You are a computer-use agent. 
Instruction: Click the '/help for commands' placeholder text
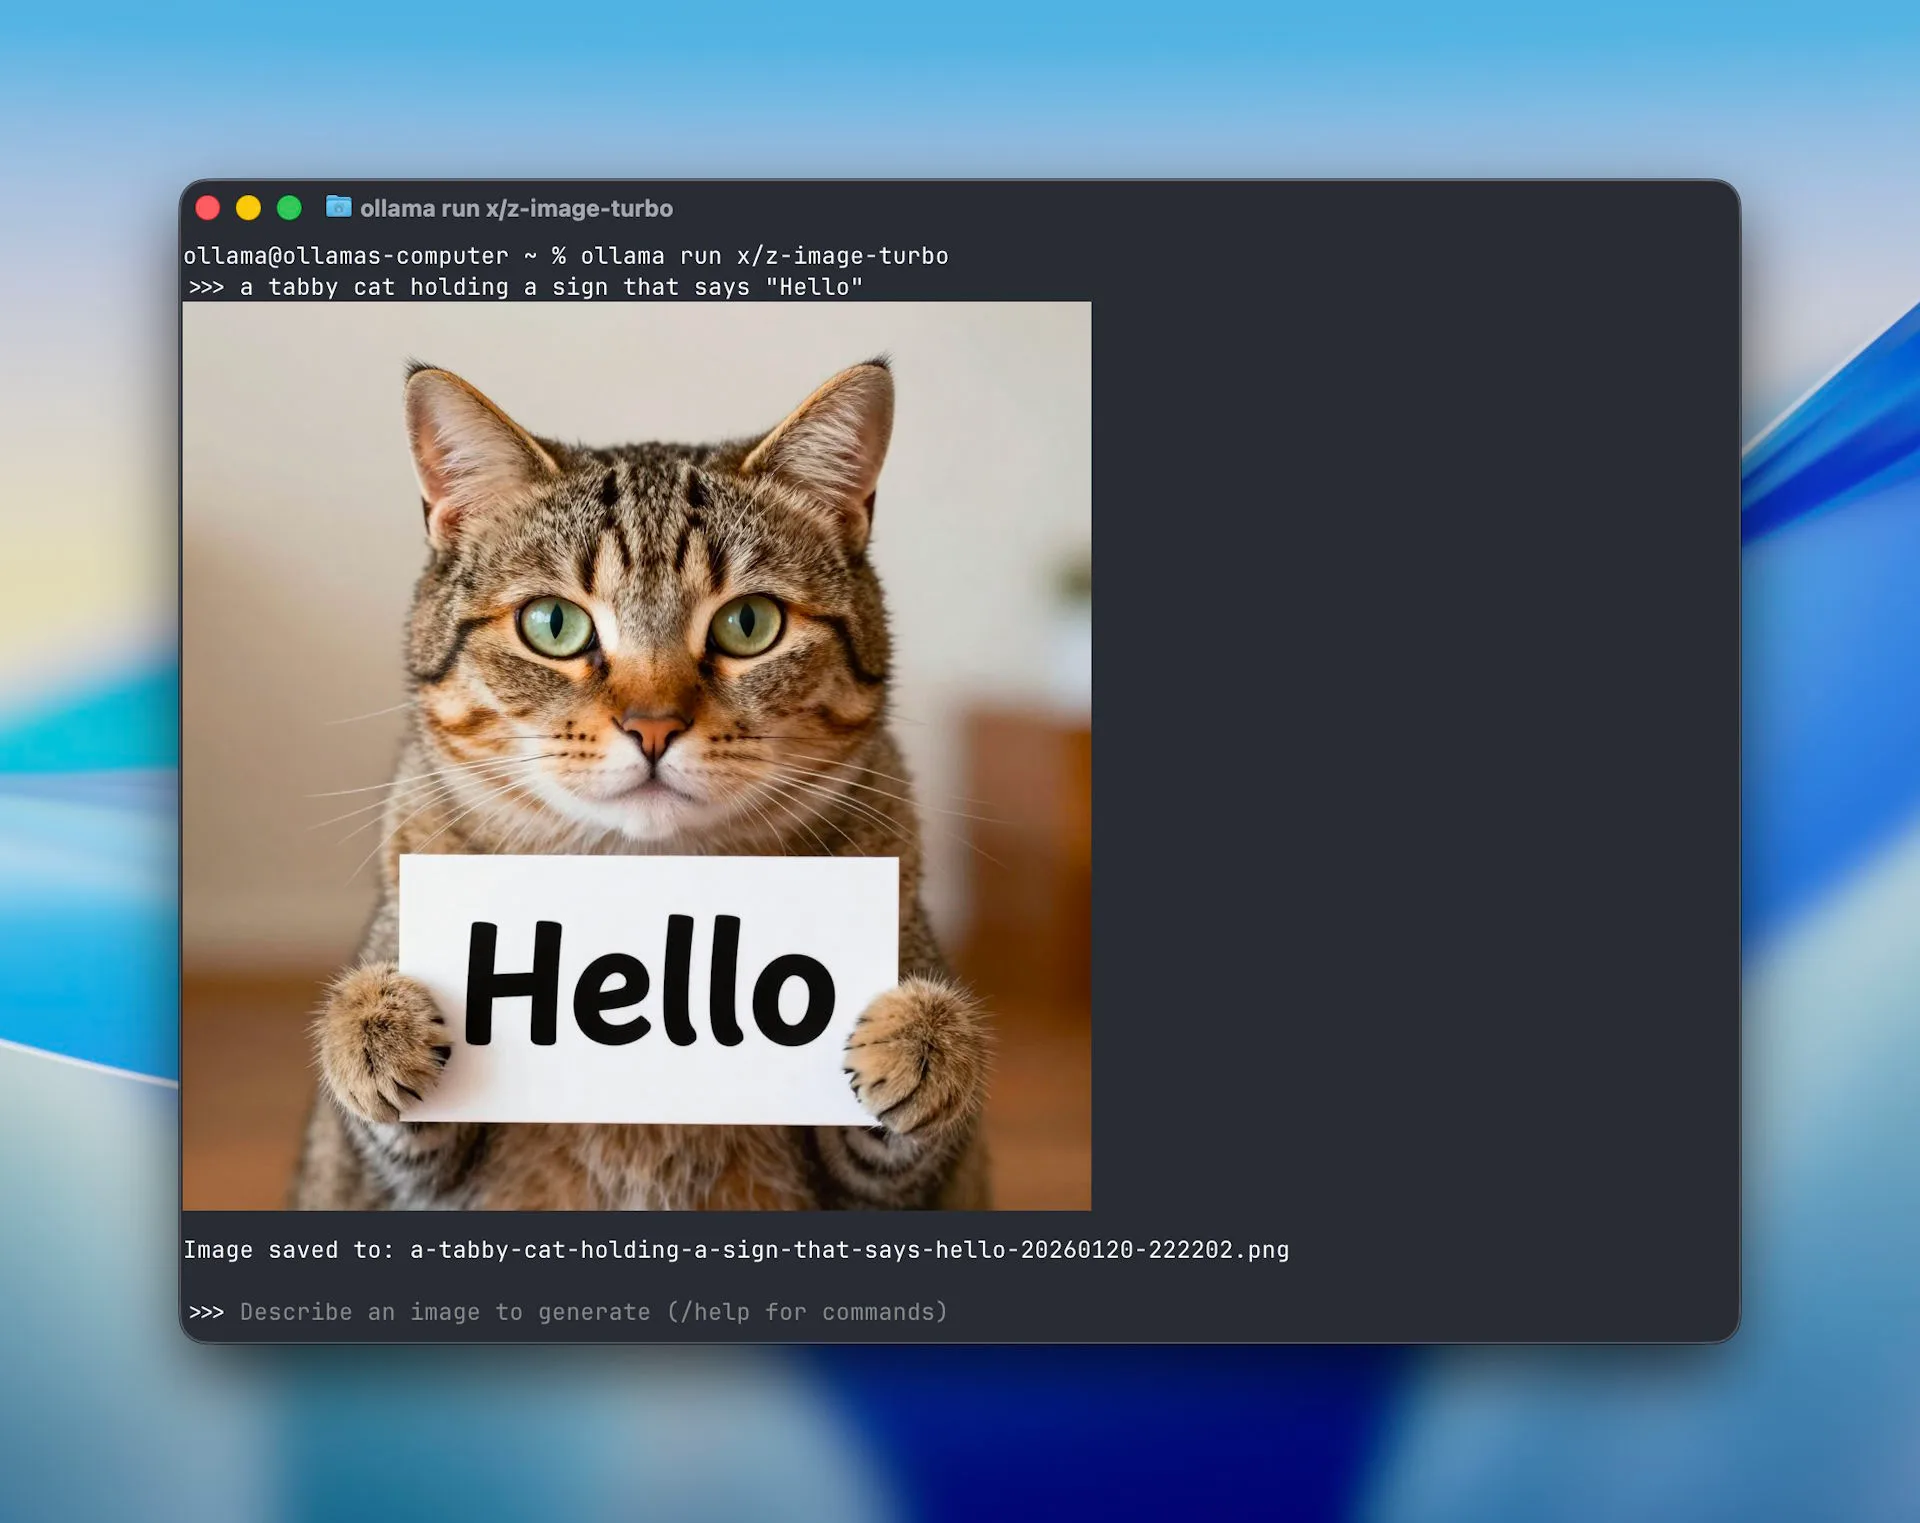[806, 1312]
